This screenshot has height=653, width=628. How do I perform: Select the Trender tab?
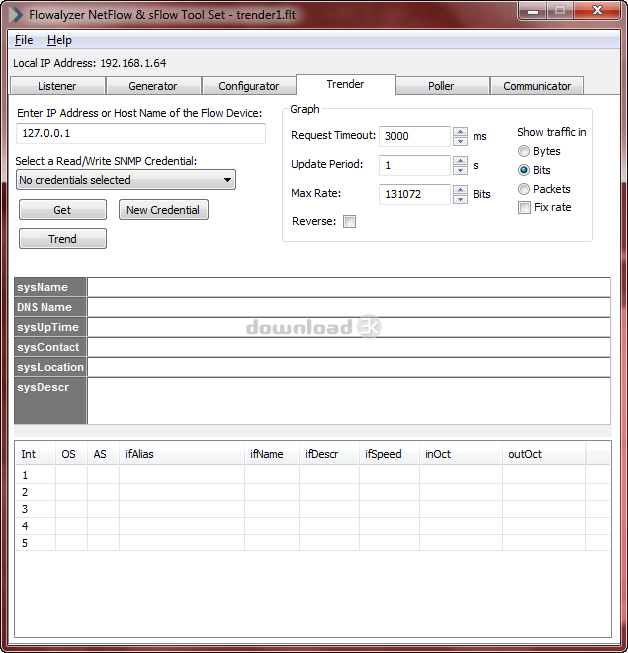point(345,85)
